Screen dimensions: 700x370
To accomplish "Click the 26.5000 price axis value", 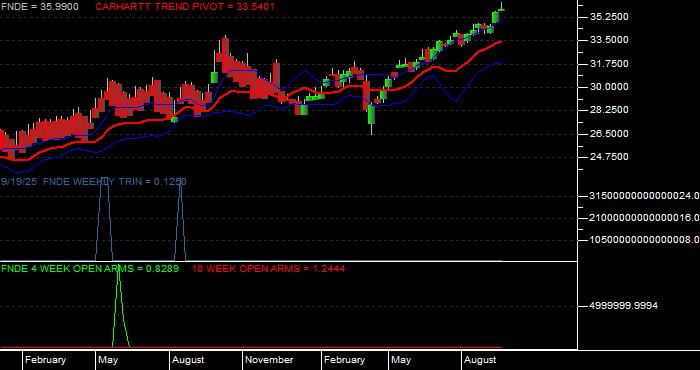I will tap(609, 133).
